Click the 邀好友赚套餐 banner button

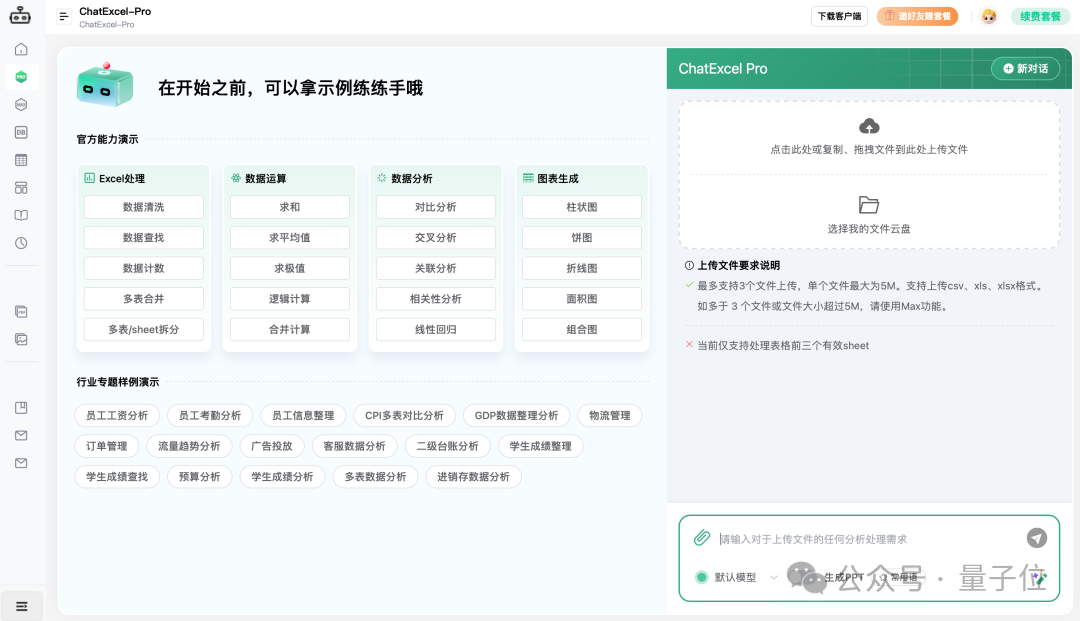917,16
